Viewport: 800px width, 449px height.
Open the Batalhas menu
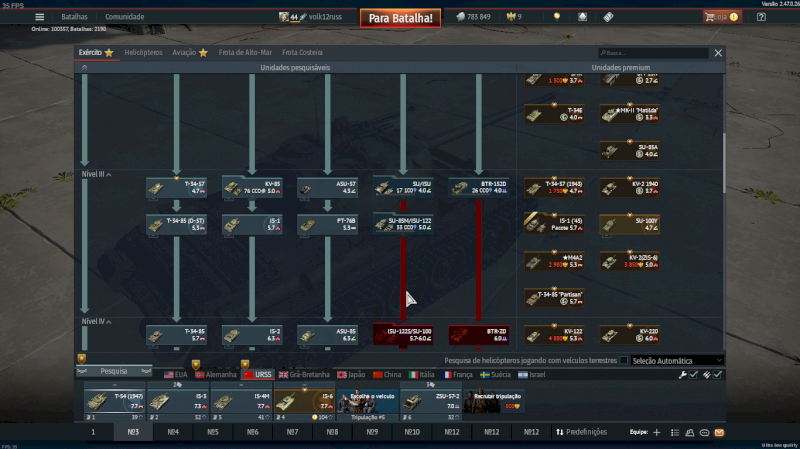(x=74, y=17)
